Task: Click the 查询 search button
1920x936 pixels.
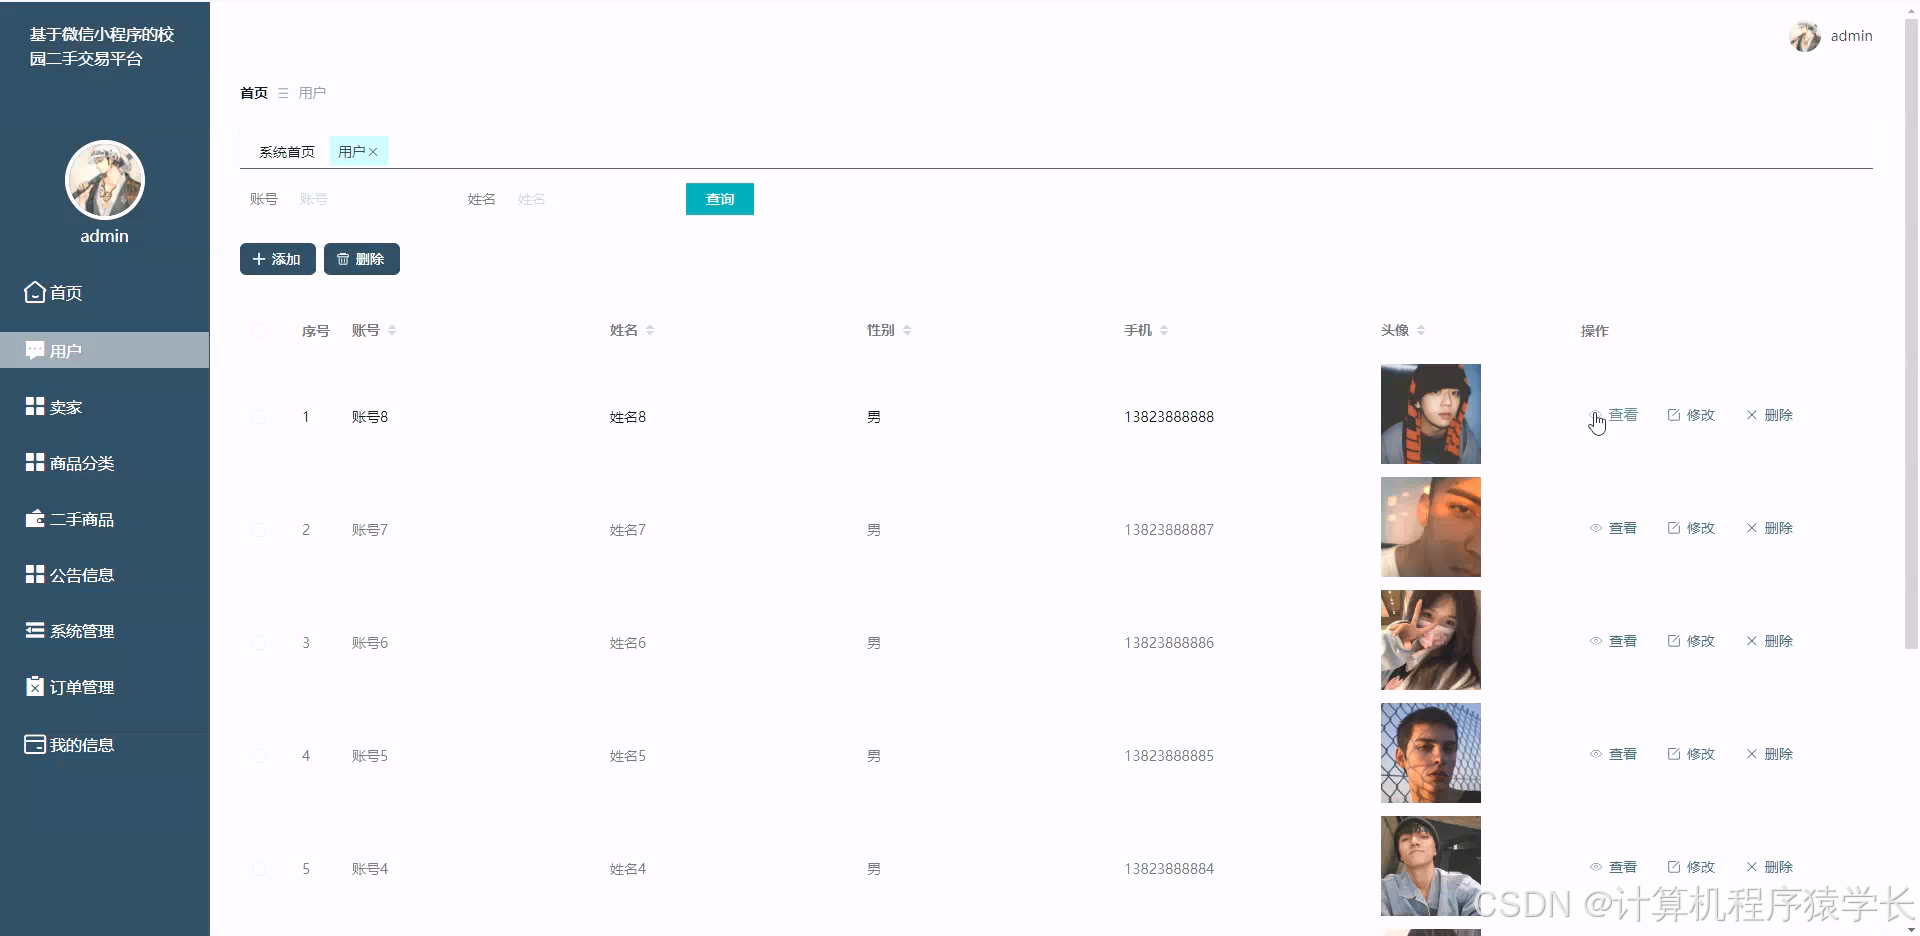Action: [720, 199]
